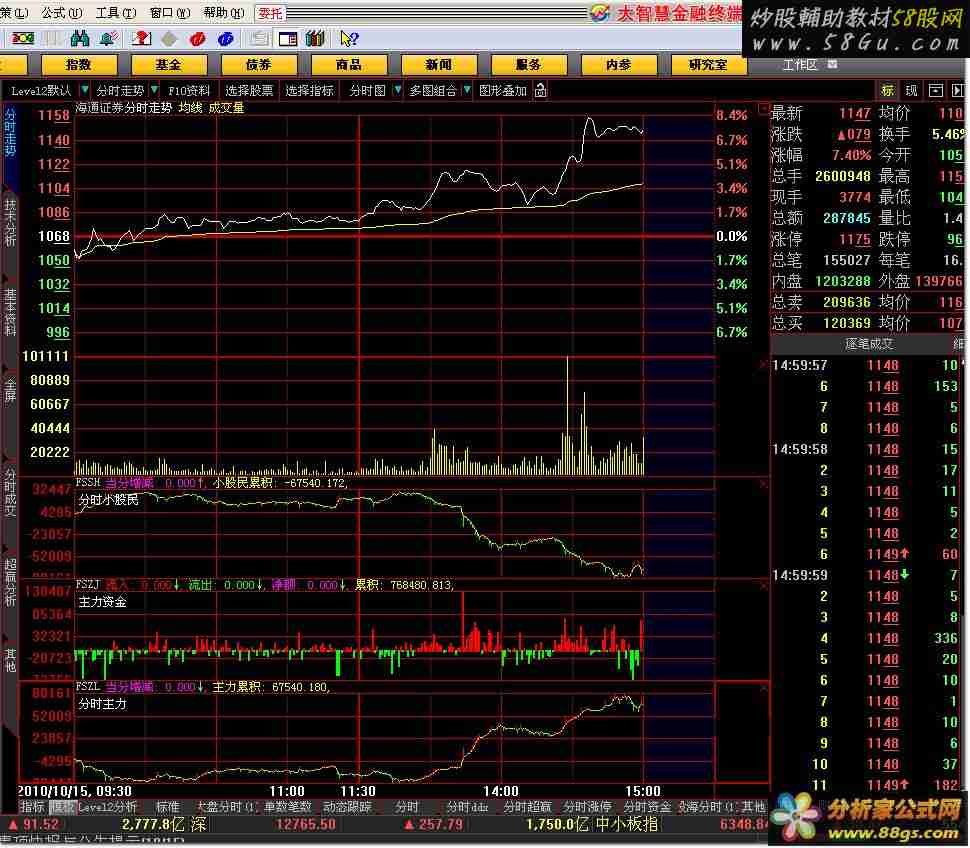Image resolution: width=970 pixels, height=848 pixels.
Task: Click the 中小板指 index label in status bar
Action: (626, 824)
